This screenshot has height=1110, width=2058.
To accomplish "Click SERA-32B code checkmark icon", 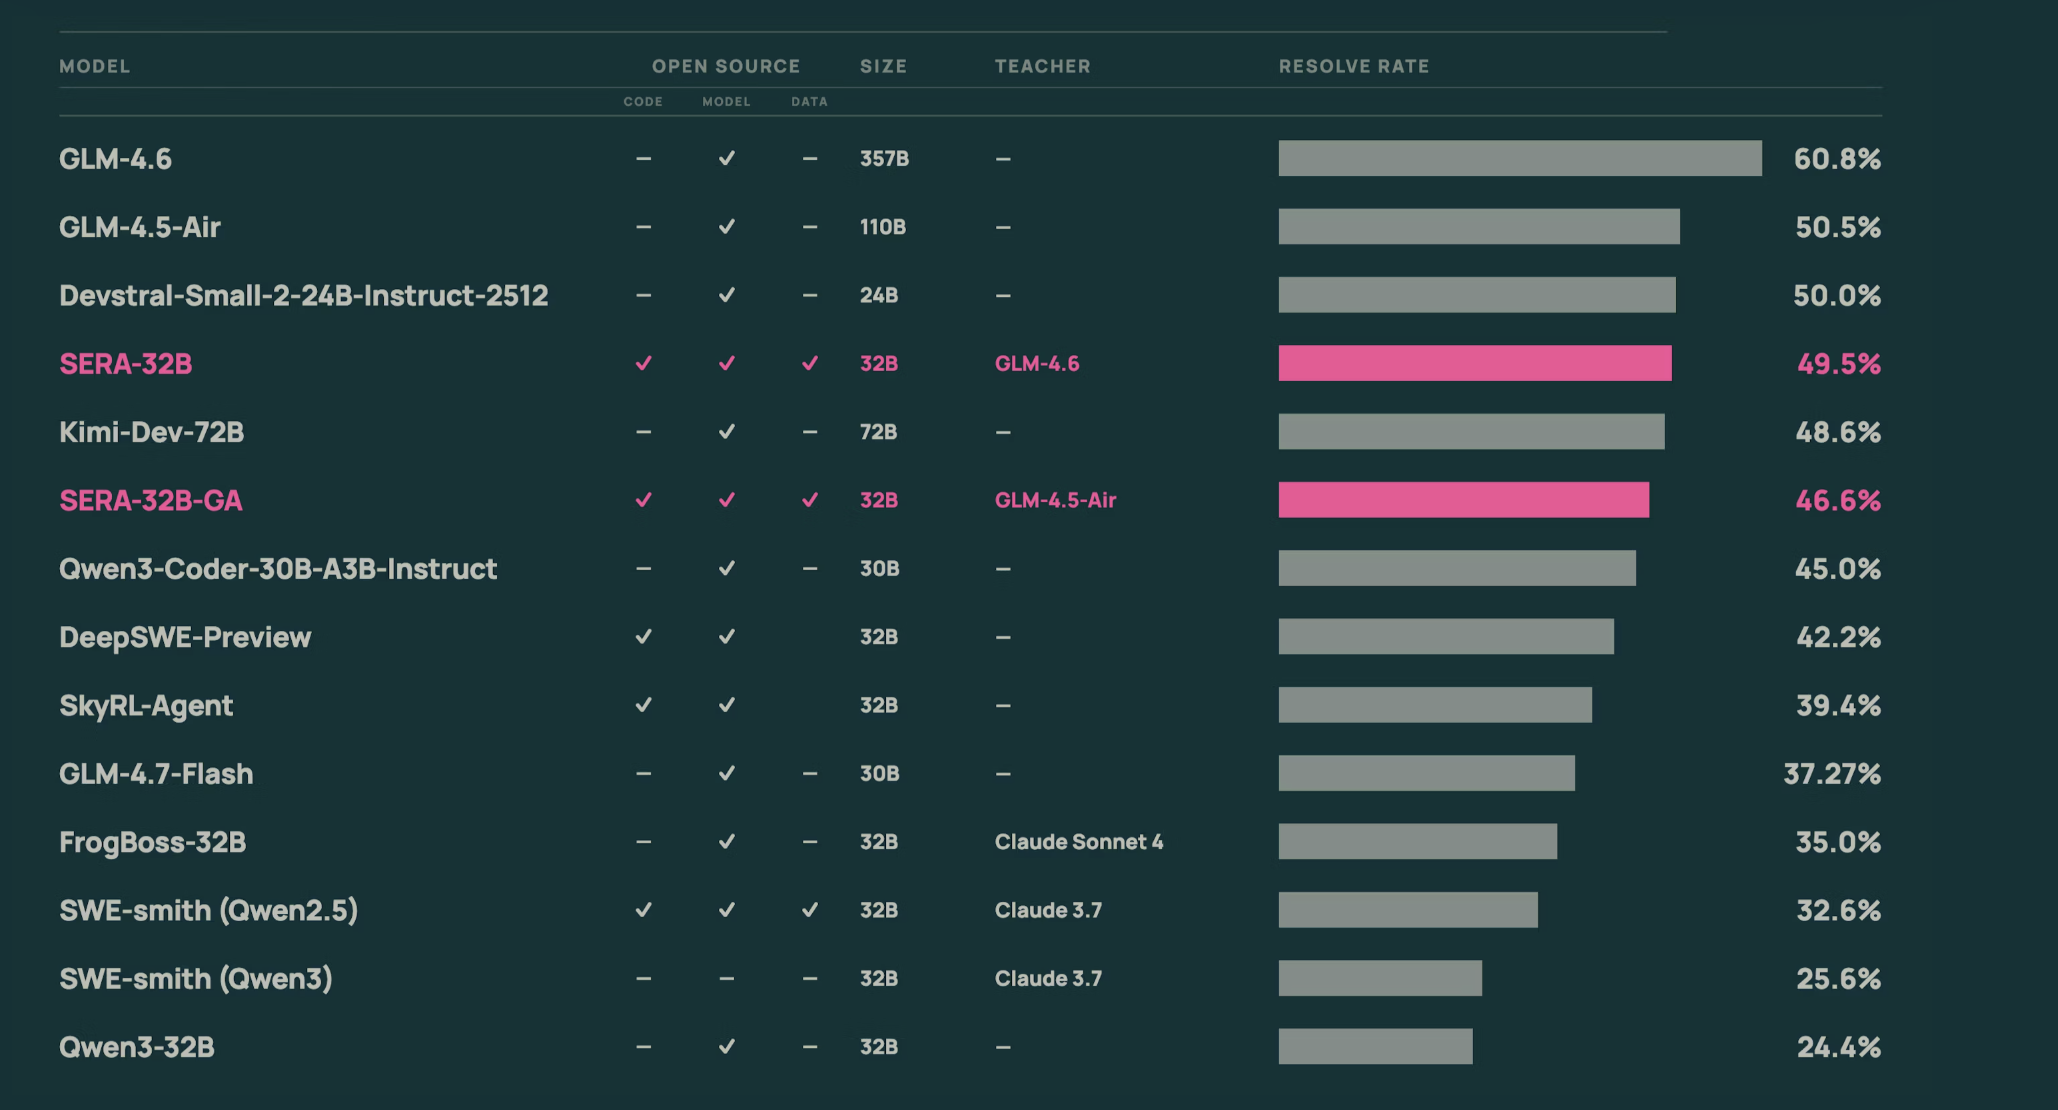I will click(x=643, y=363).
